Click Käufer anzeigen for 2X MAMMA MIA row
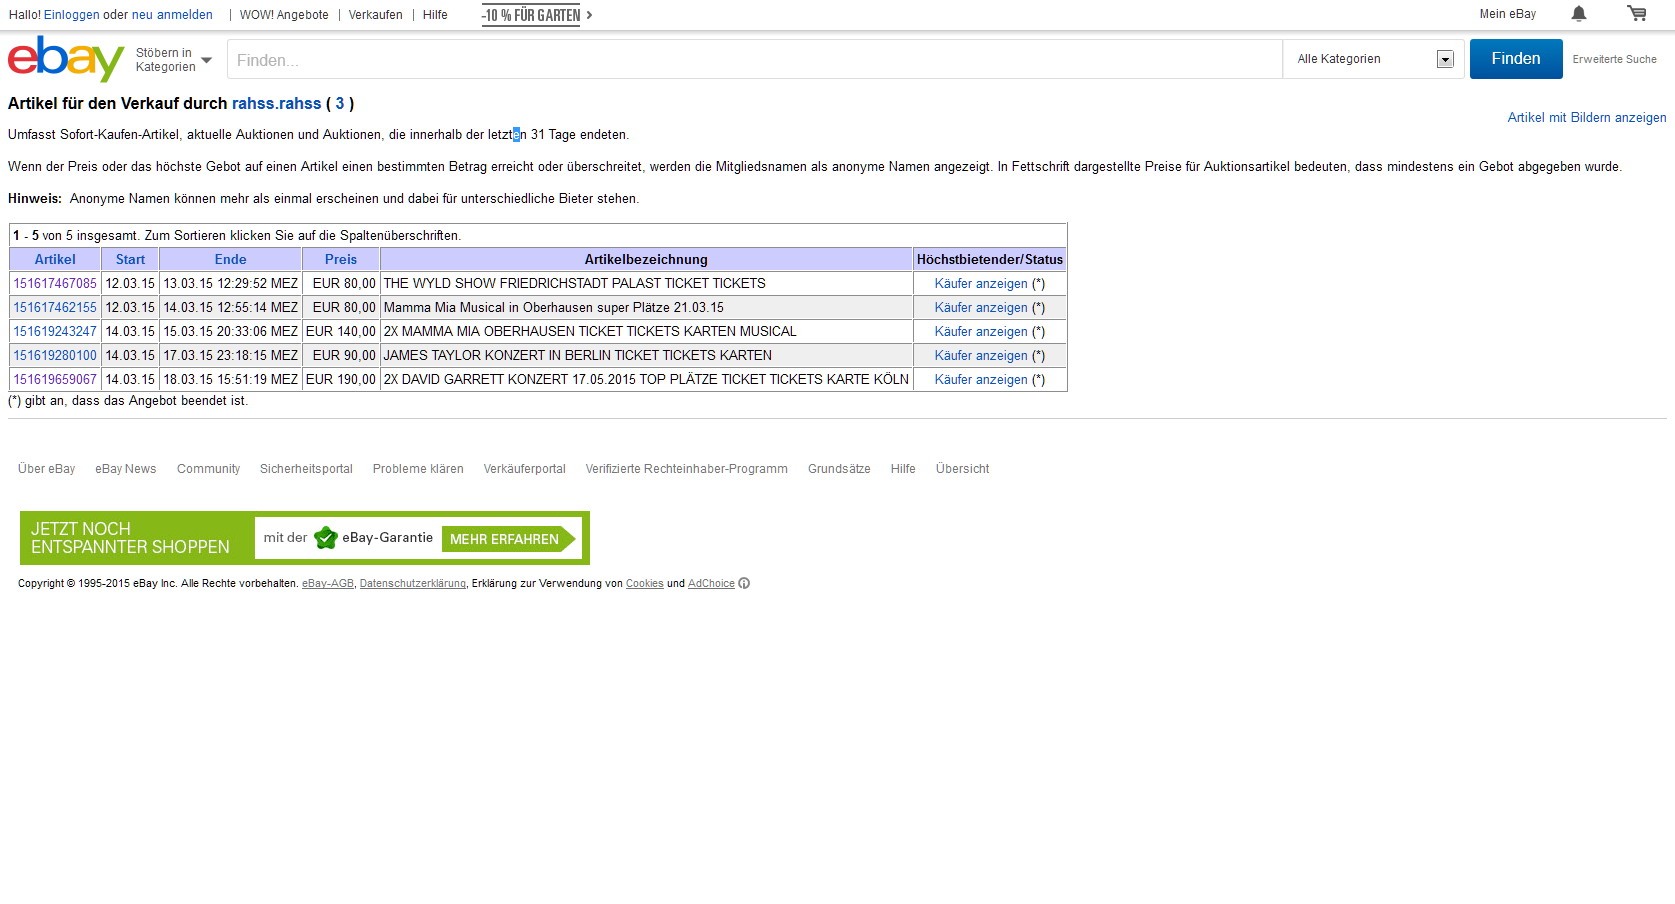The image size is (1675, 904). tap(981, 332)
